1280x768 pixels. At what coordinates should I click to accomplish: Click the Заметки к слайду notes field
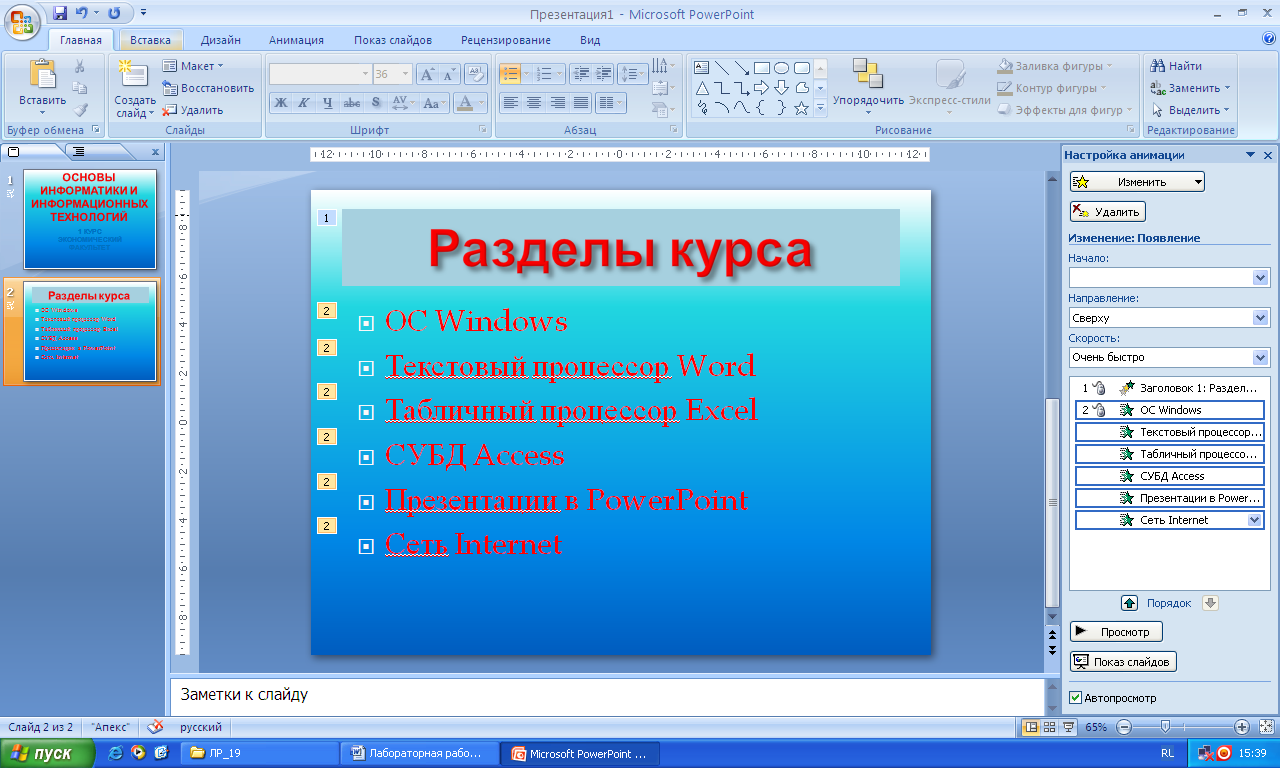606,695
